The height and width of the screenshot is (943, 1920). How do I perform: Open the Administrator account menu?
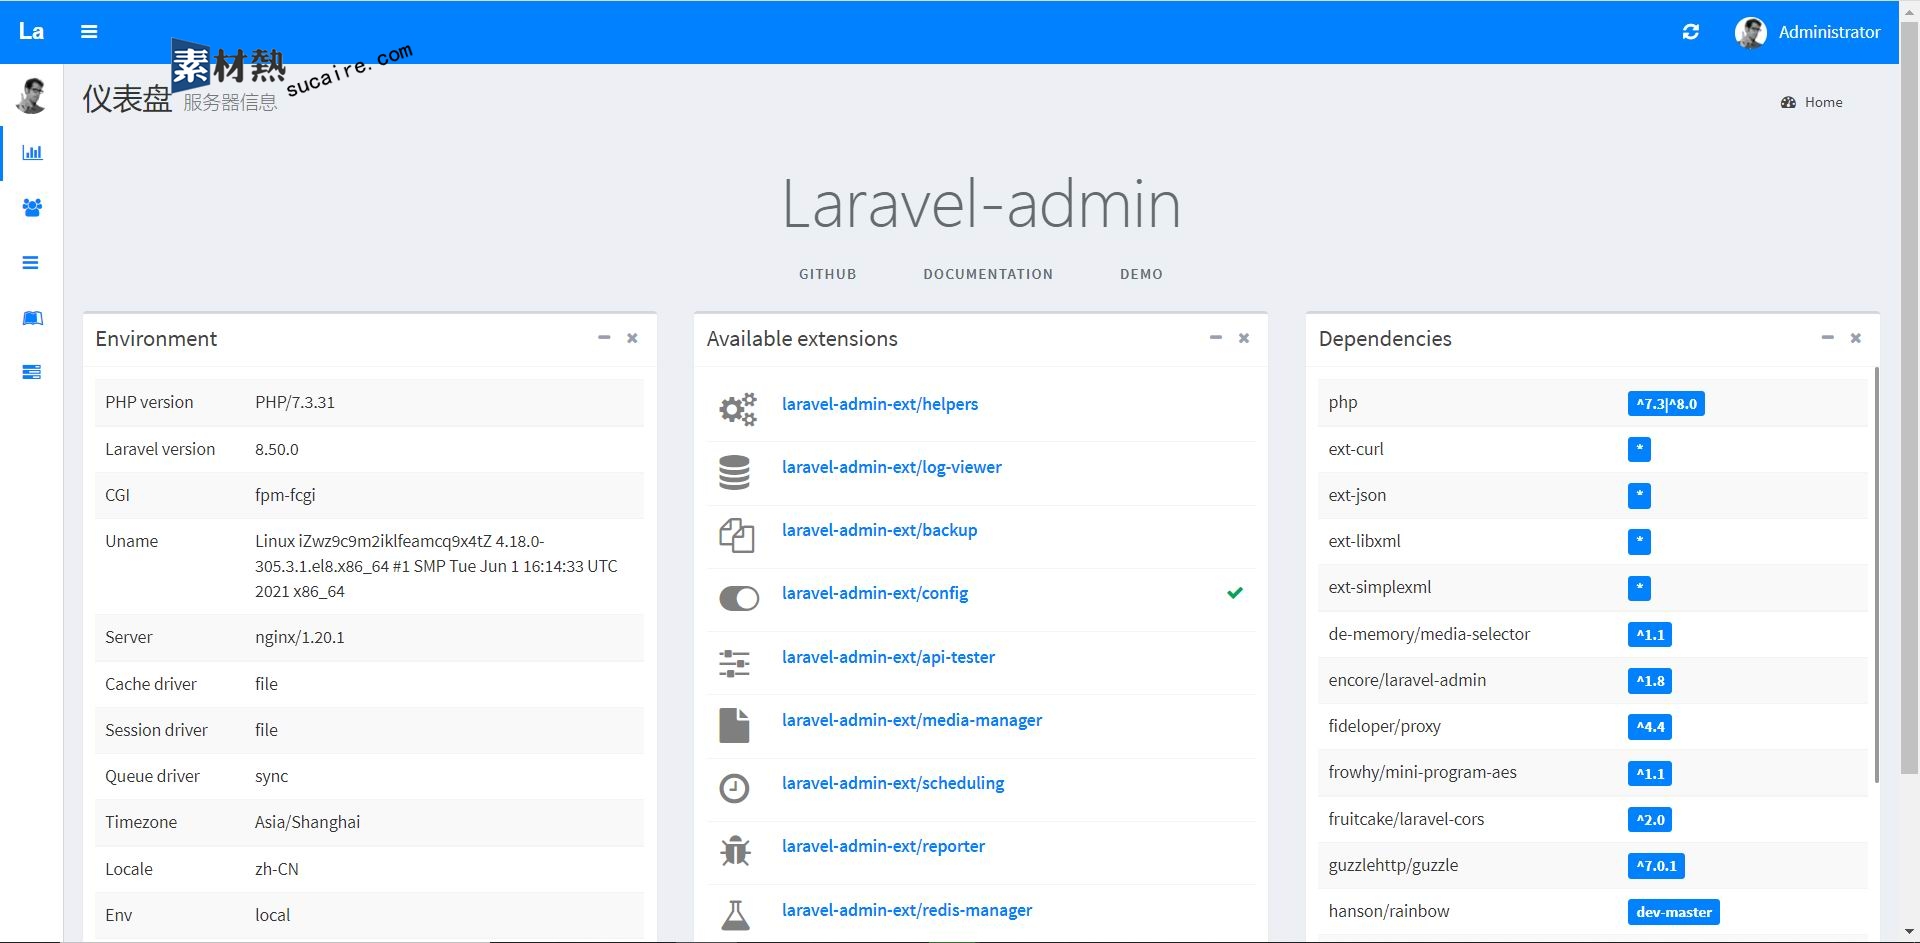tap(1808, 32)
